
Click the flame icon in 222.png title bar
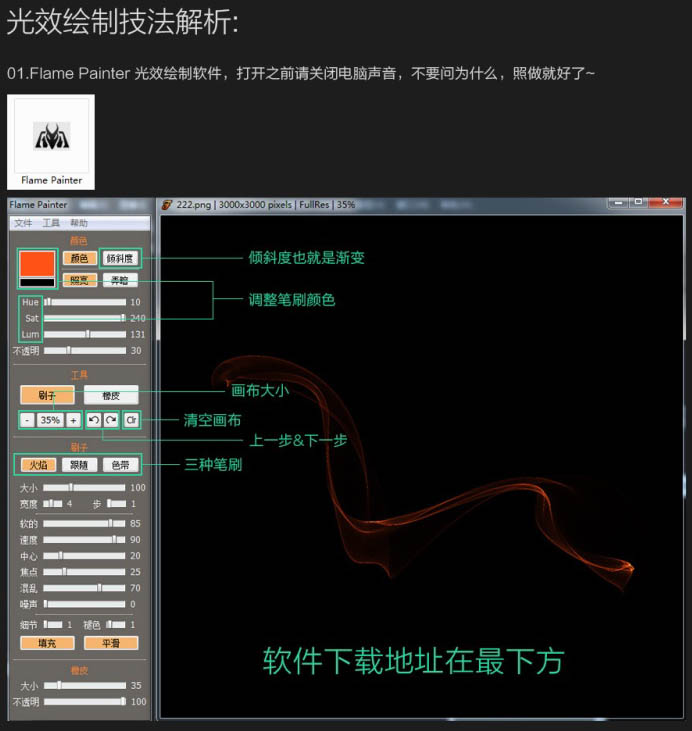pyautogui.click(x=167, y=205)
